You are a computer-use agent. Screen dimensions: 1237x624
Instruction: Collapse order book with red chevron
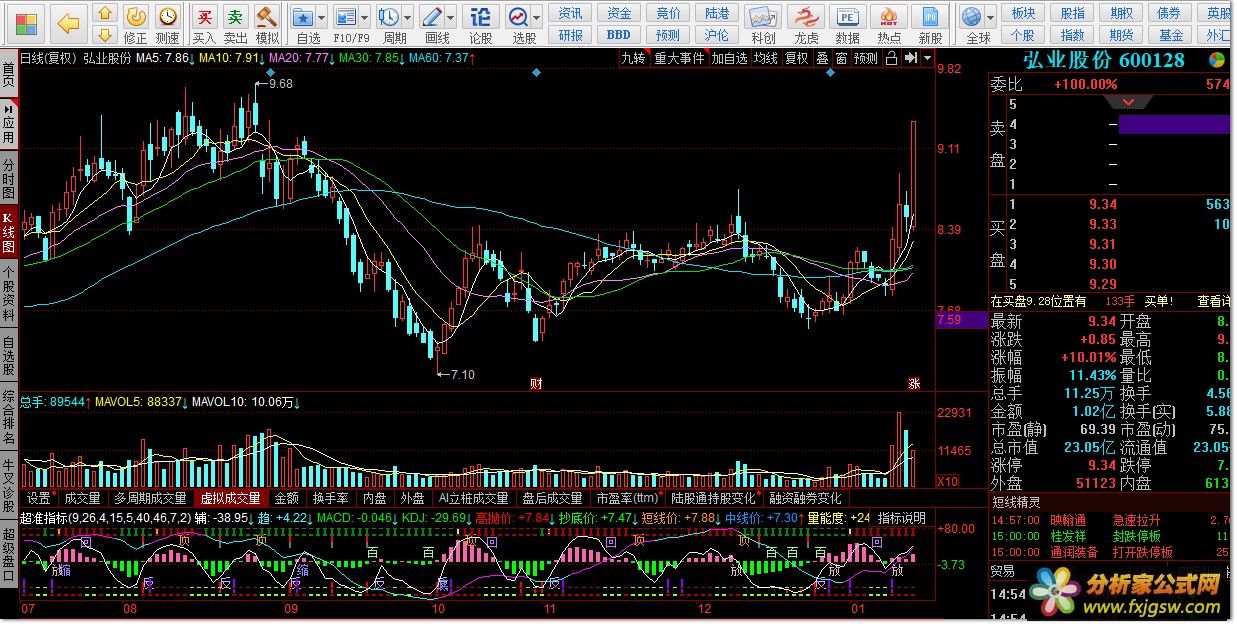[x=1129, y=101]
